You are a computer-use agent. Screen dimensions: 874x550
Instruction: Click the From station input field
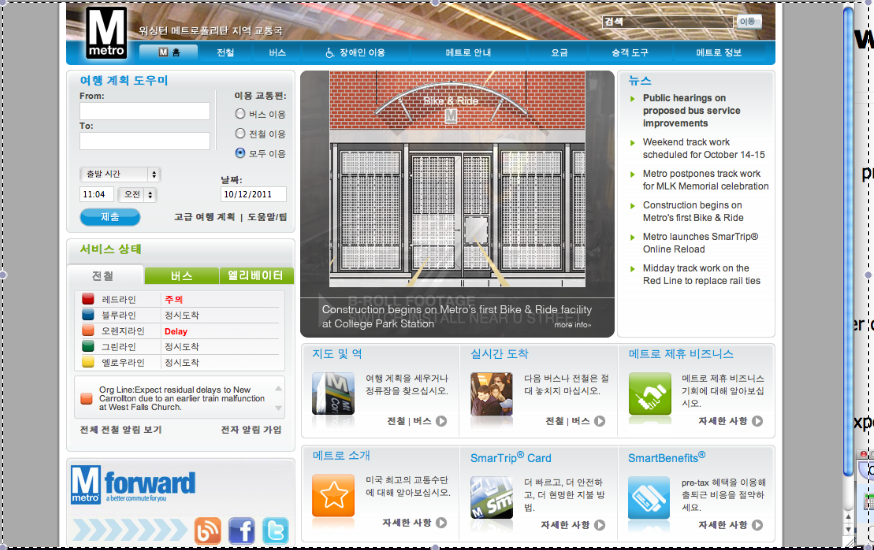pyautogui.click(x=145, y=111)
